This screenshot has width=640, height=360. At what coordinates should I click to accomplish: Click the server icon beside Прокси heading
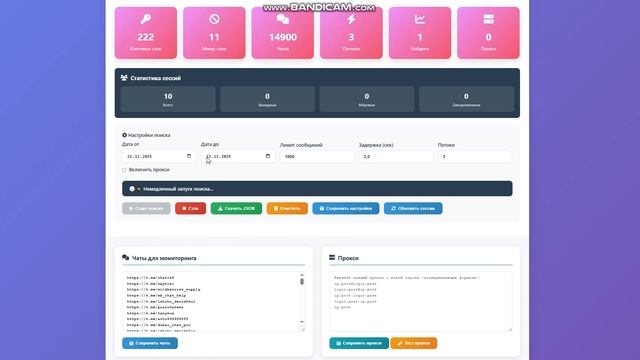[x=332, y=258]
